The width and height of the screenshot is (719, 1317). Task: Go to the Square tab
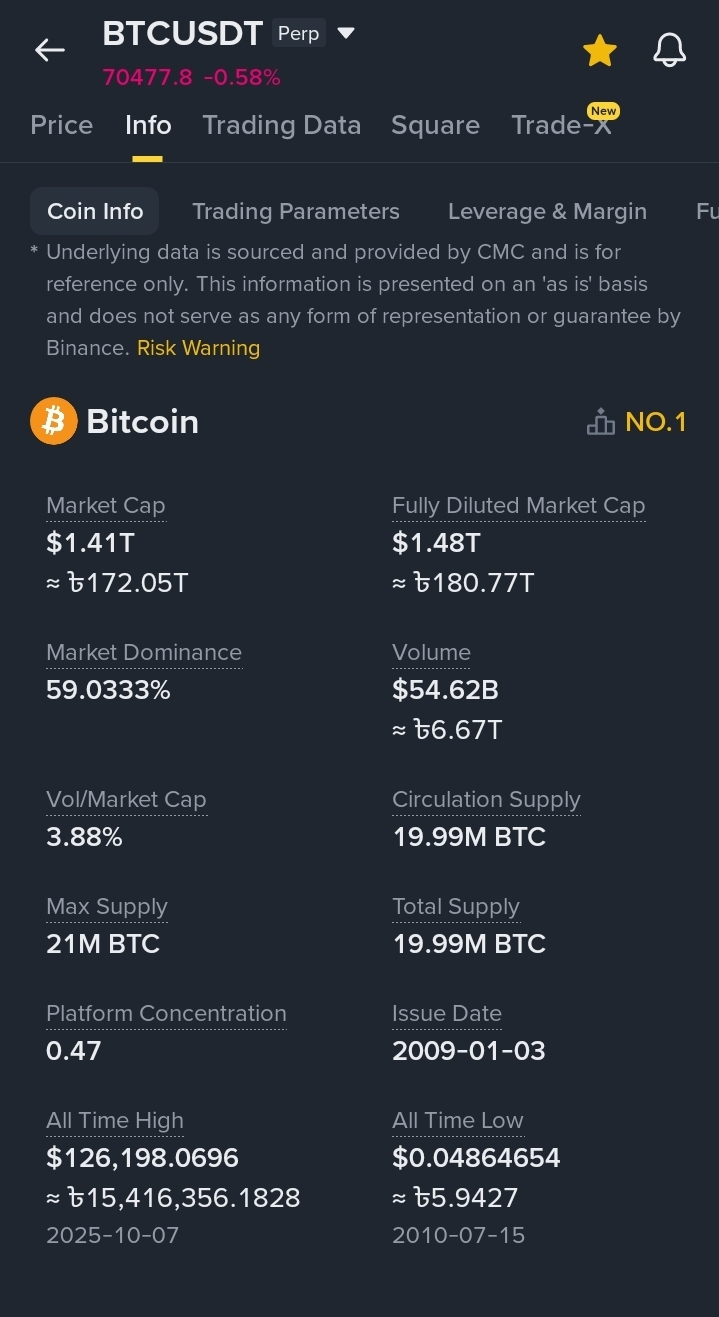point(435,125)
